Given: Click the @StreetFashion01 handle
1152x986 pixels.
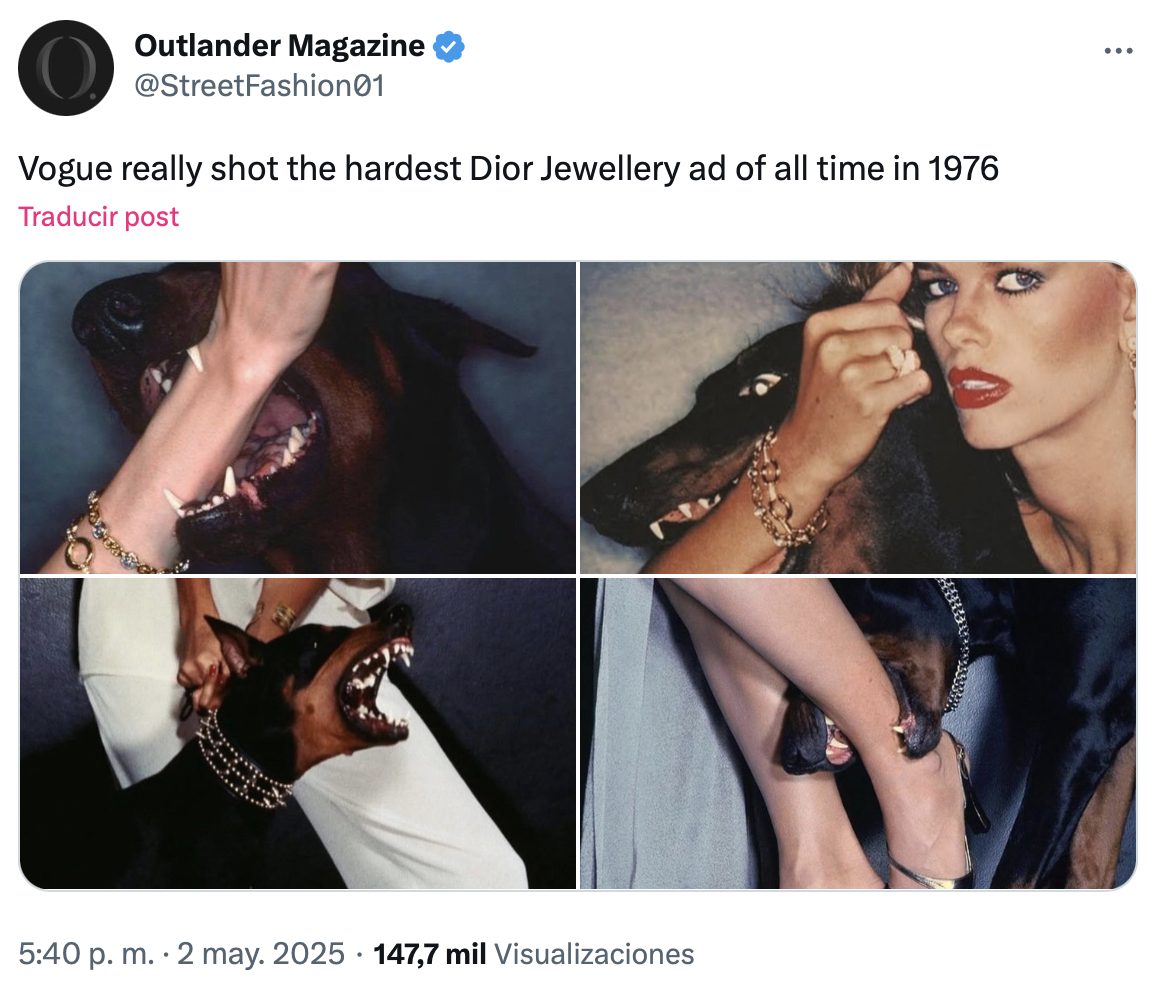Looking at the screenshot, I should [259, 86].
